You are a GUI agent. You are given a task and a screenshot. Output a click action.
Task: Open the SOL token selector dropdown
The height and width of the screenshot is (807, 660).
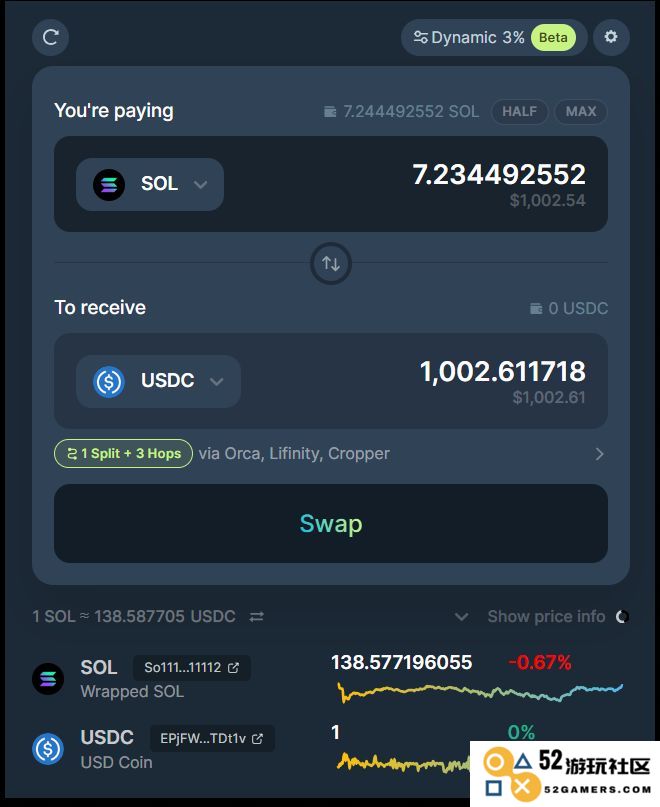pos(150,184)
